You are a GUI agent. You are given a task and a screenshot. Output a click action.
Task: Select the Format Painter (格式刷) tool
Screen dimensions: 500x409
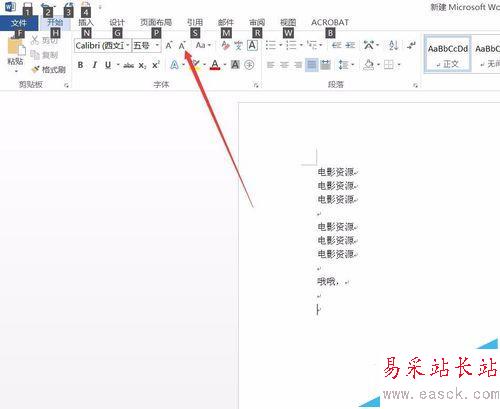(49, 69)
